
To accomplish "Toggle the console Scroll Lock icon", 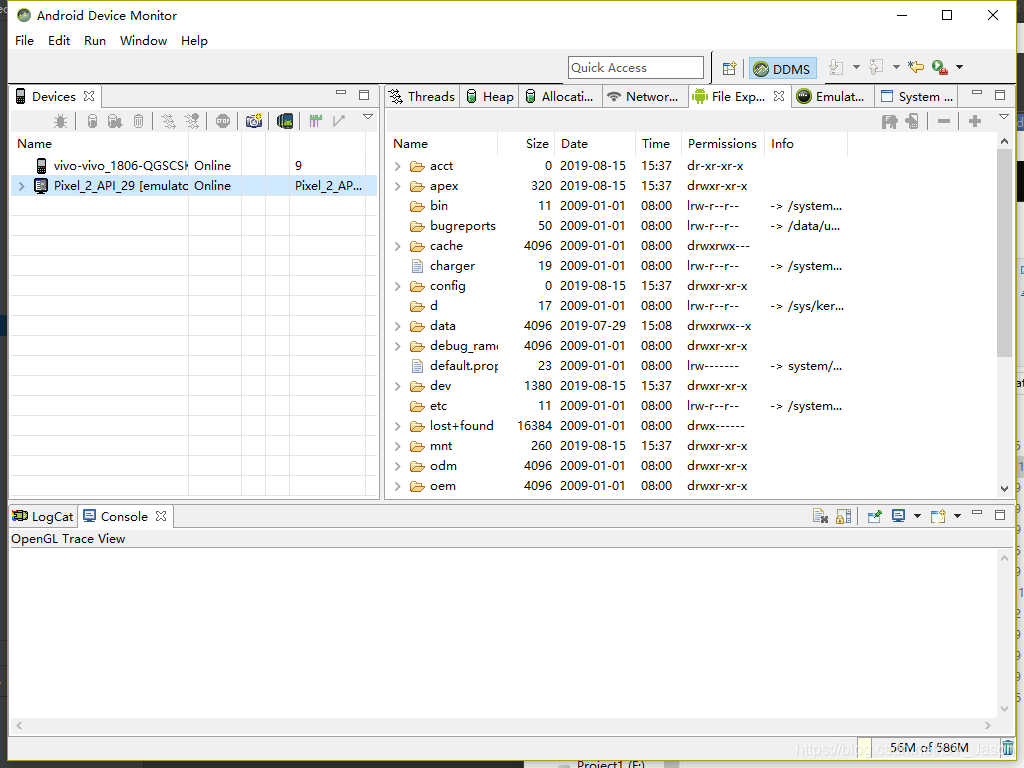I will [x=843, y=517].
